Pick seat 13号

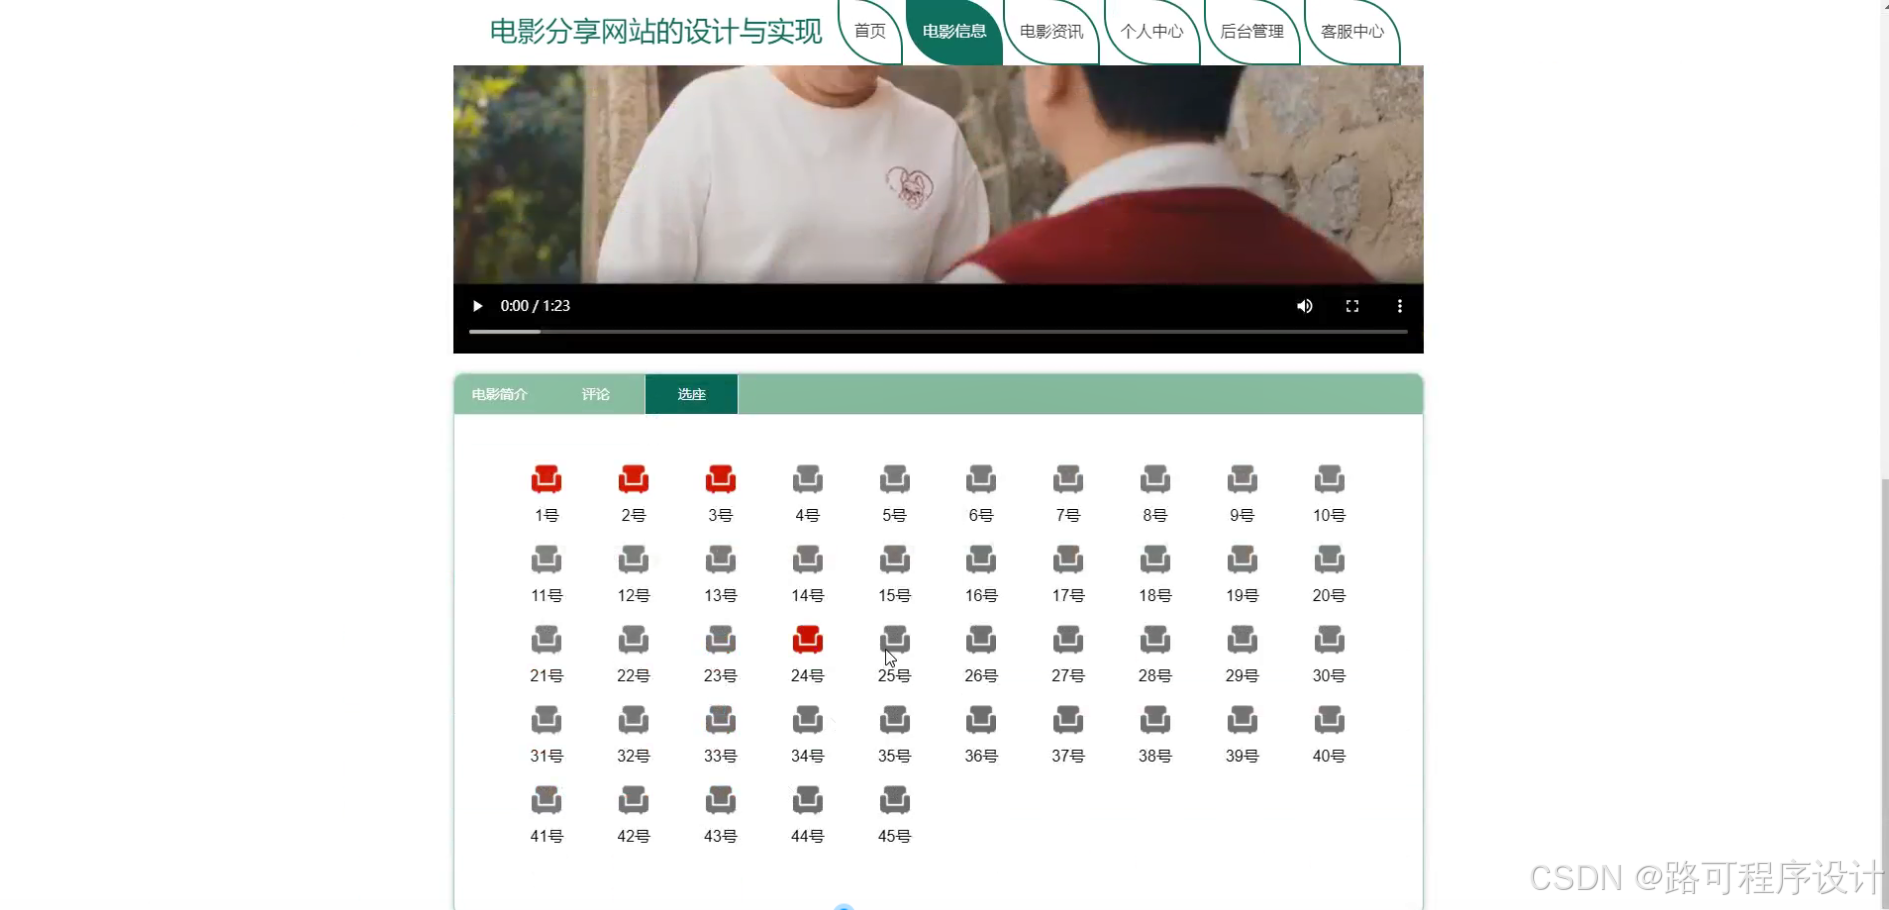(720, 559)
